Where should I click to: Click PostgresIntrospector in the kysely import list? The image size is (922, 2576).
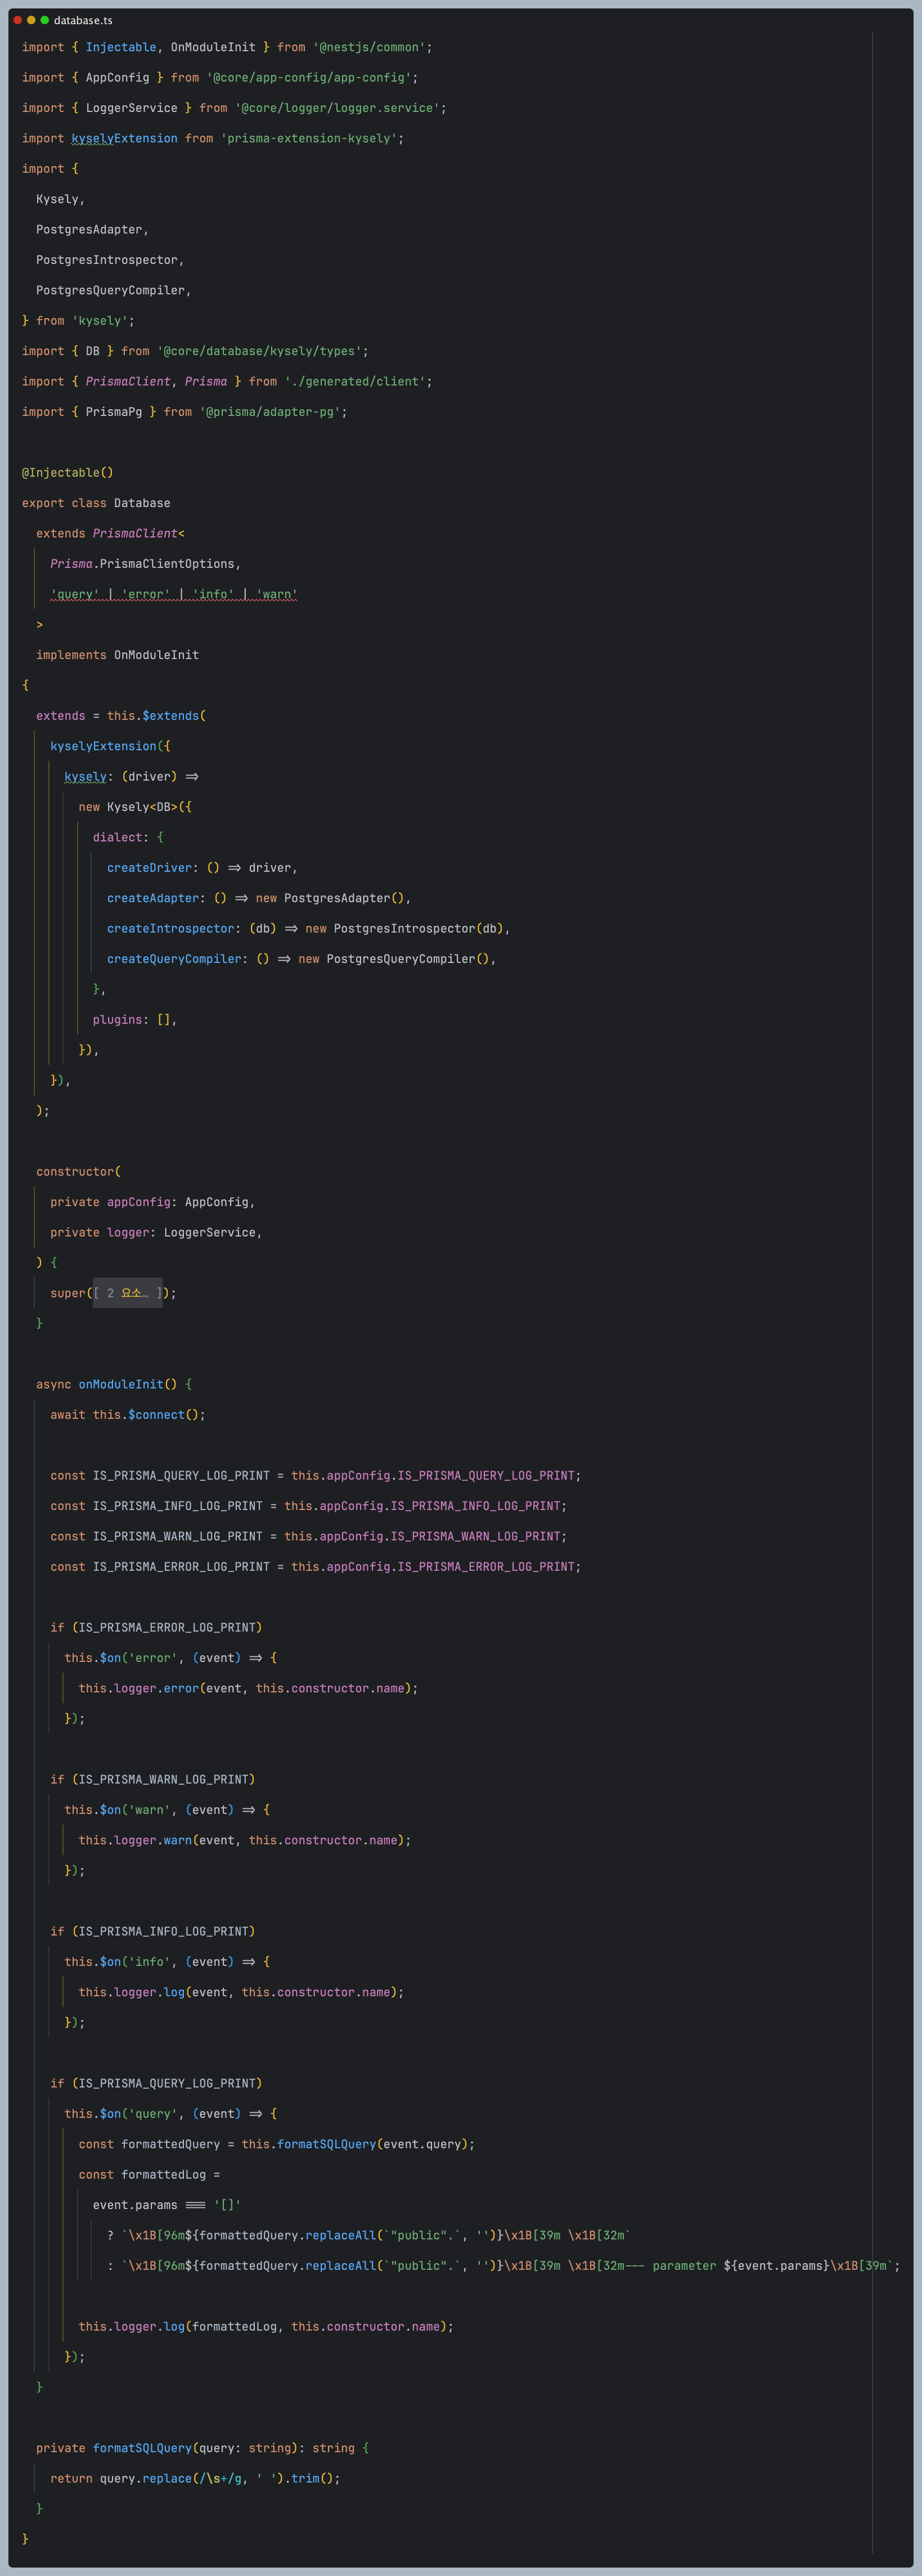pyautogui.click(x=107, y=260)
